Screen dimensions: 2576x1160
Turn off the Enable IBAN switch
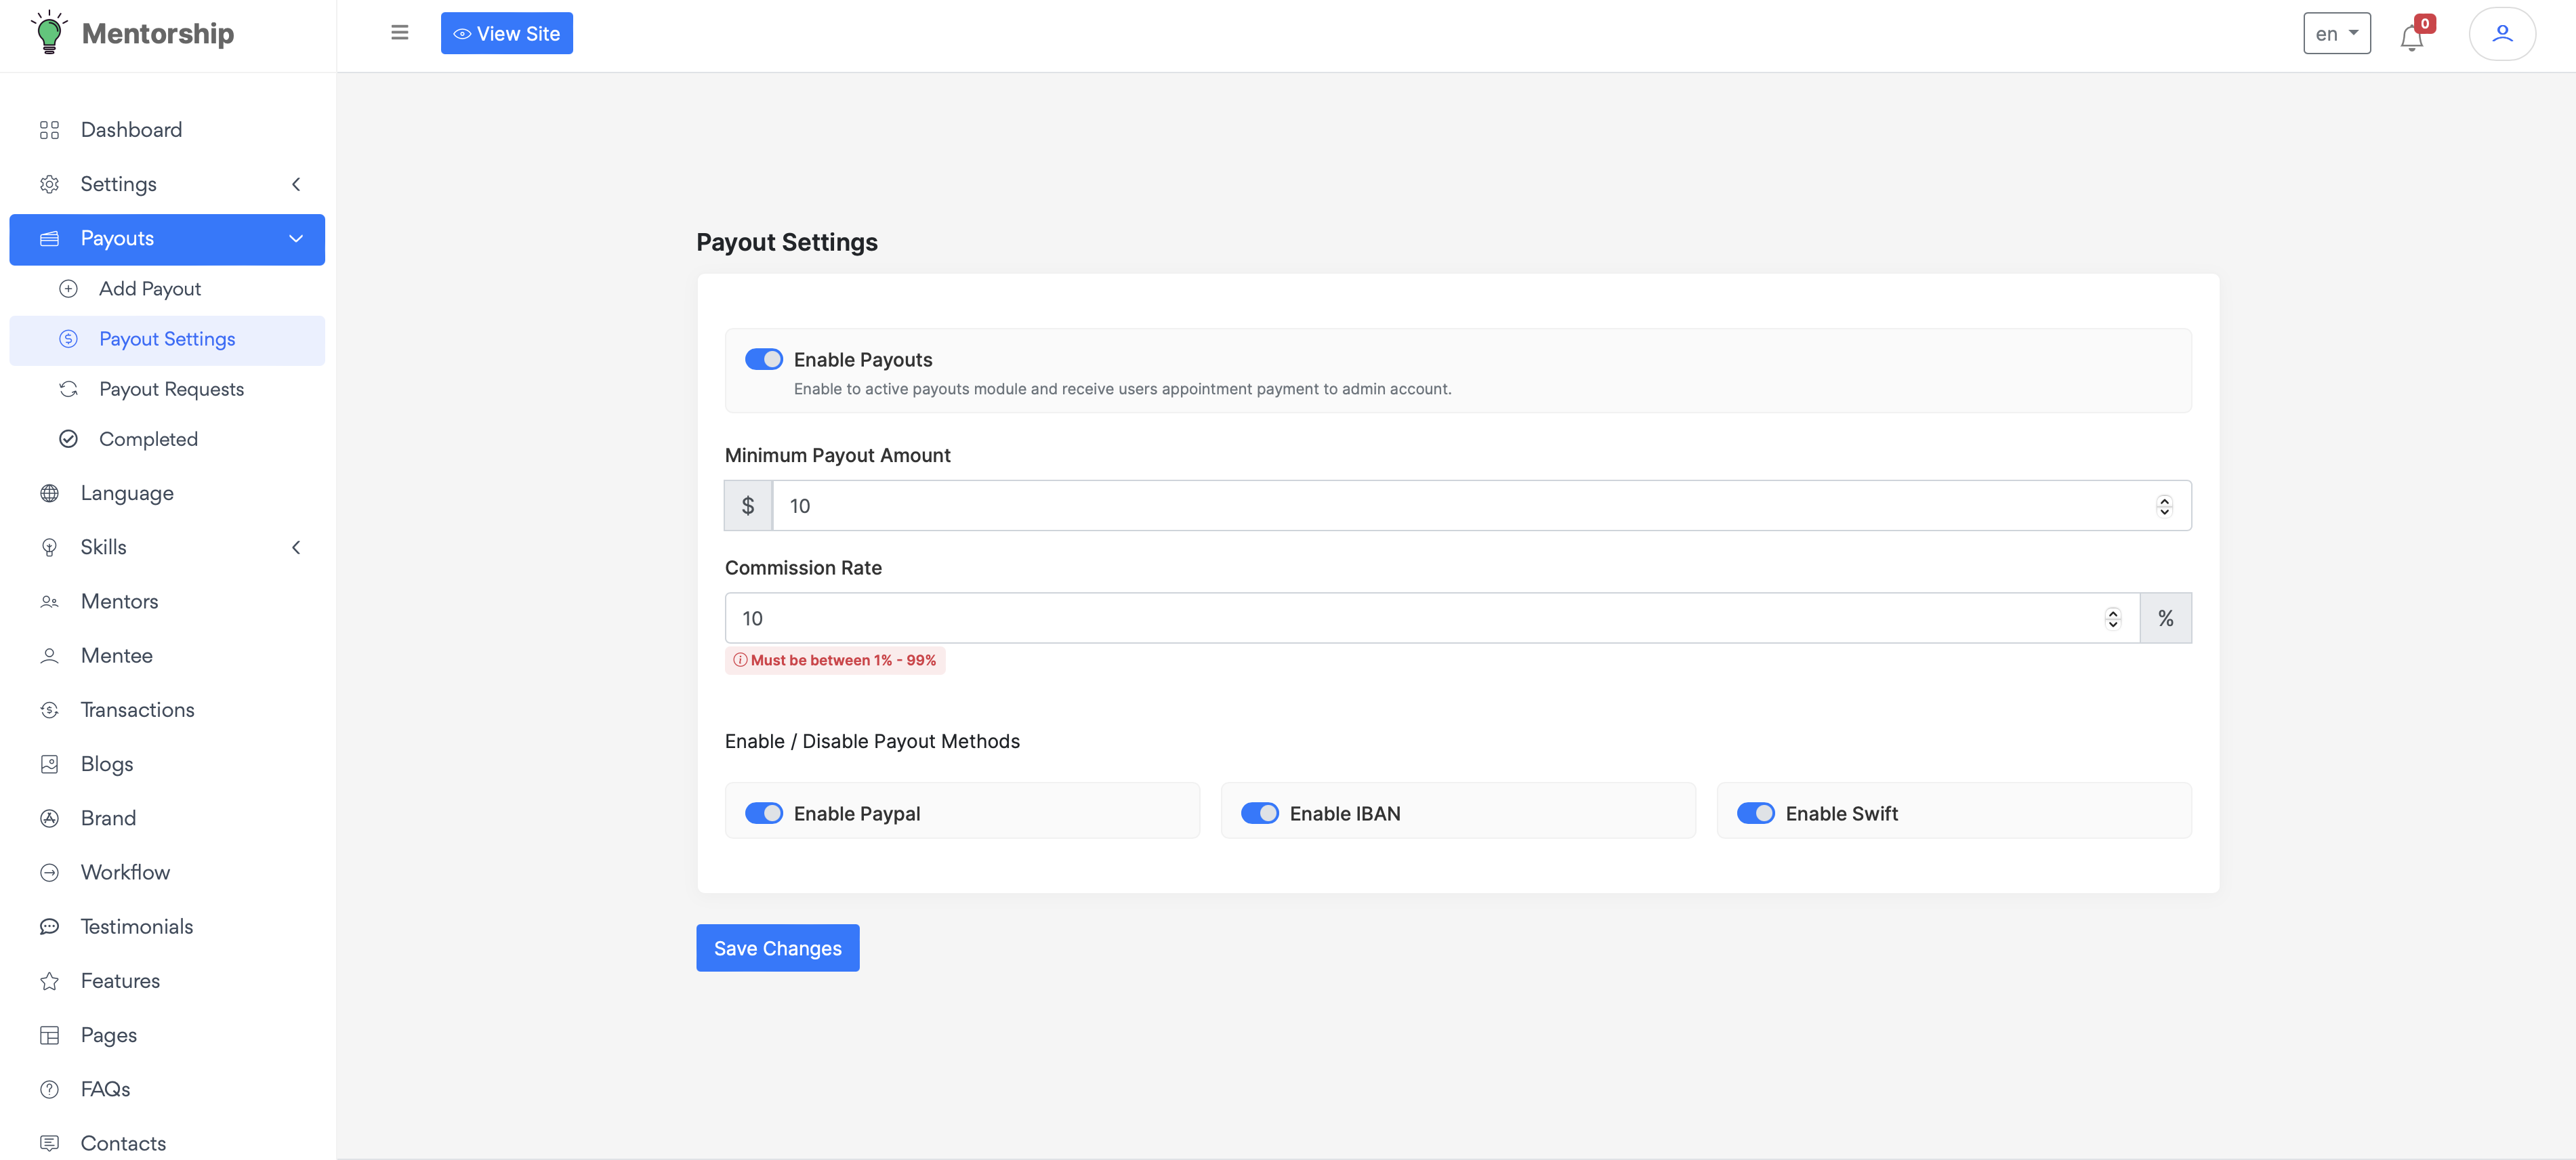(x=1259, y=813)
